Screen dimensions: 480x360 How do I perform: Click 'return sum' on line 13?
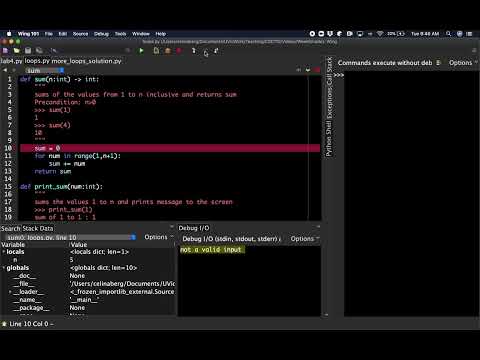[53, 171]
